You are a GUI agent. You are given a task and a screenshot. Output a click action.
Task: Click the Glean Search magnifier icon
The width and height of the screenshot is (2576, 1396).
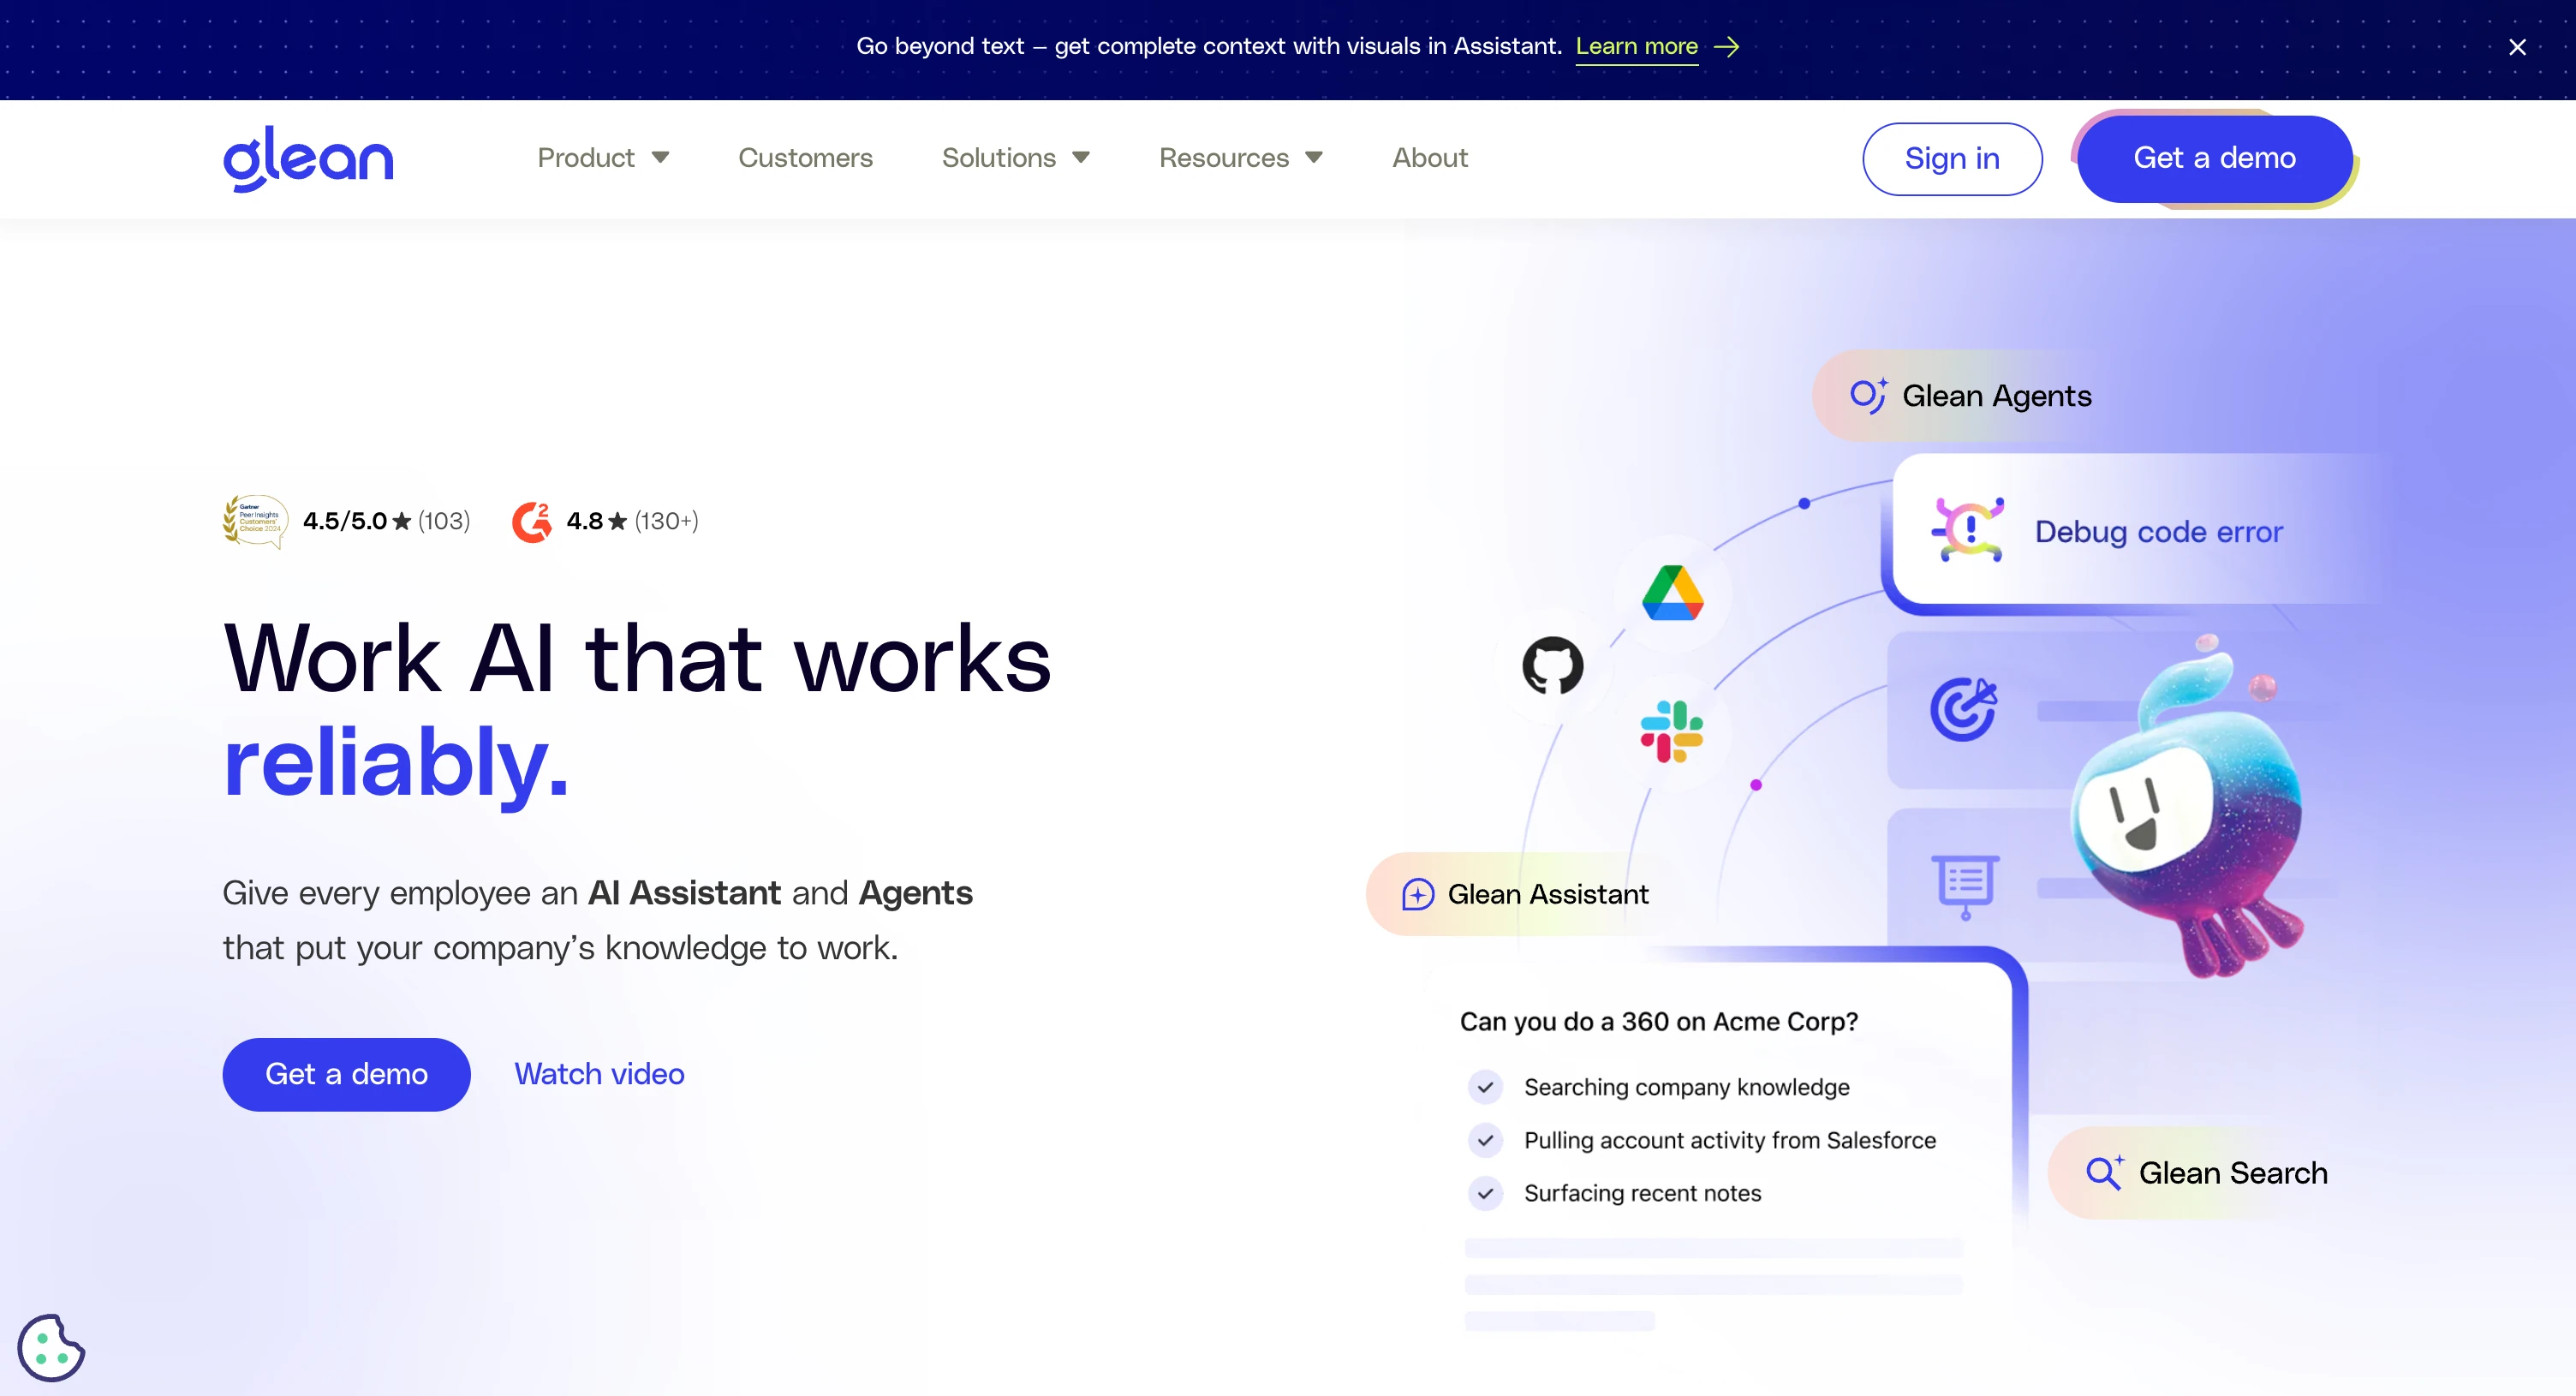click(2106, 1172)
